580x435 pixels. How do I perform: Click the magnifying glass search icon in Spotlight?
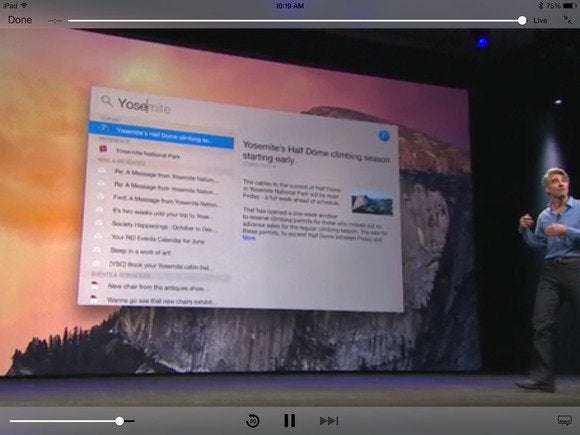tap(107, 101)
